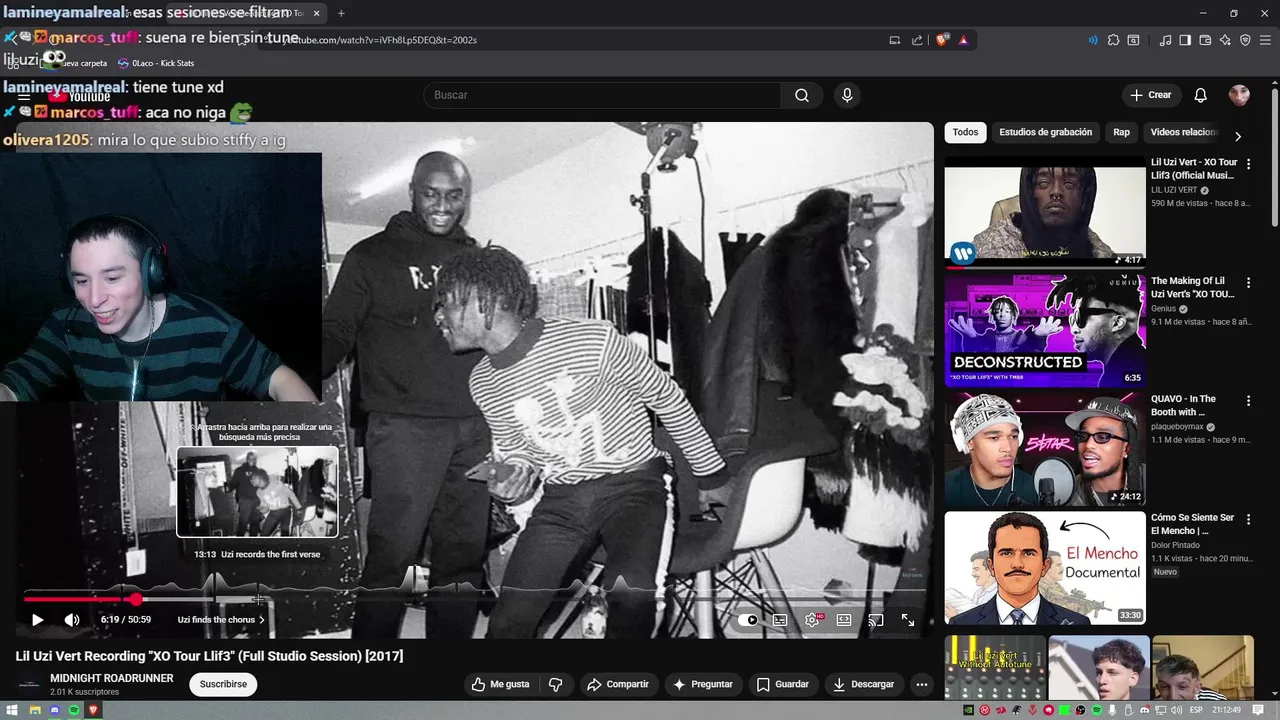The width and height of the screenshot is (1280, 720).
Task: Open the tab search icon in toolbar
Action: click(1133, 40)
